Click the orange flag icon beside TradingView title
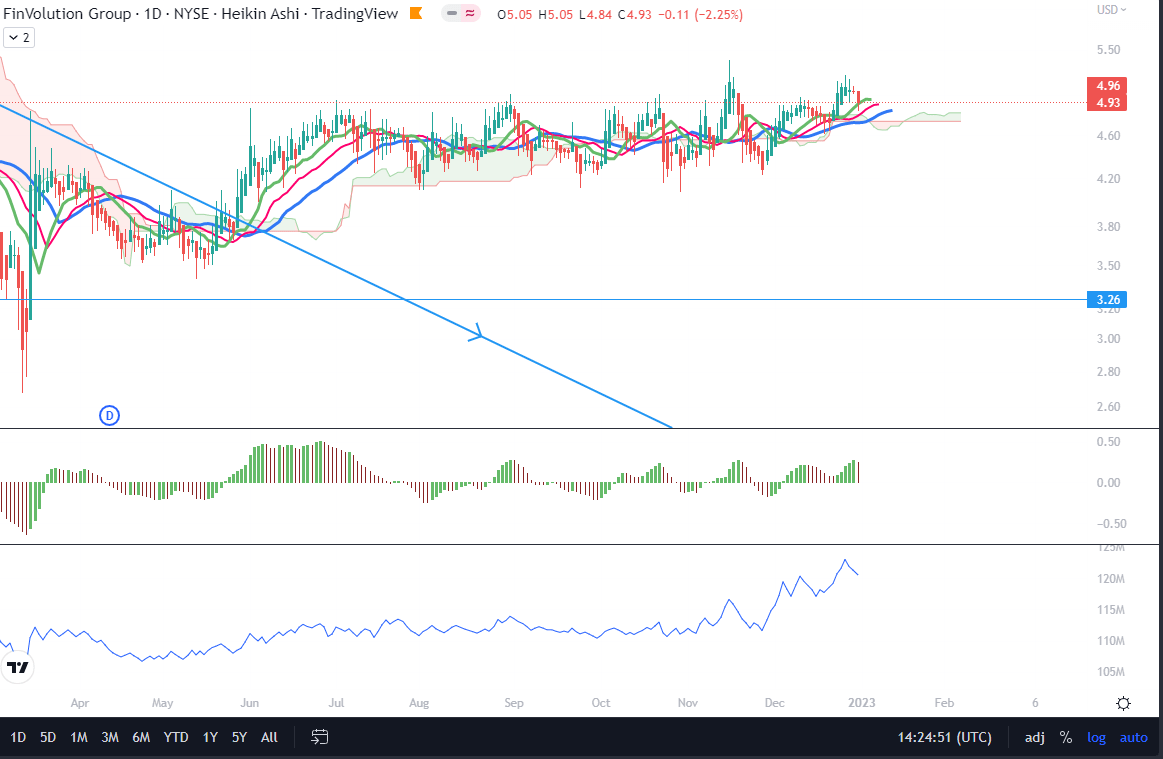The height and width of the screenshot is (759, 1163). pos(416,13)
